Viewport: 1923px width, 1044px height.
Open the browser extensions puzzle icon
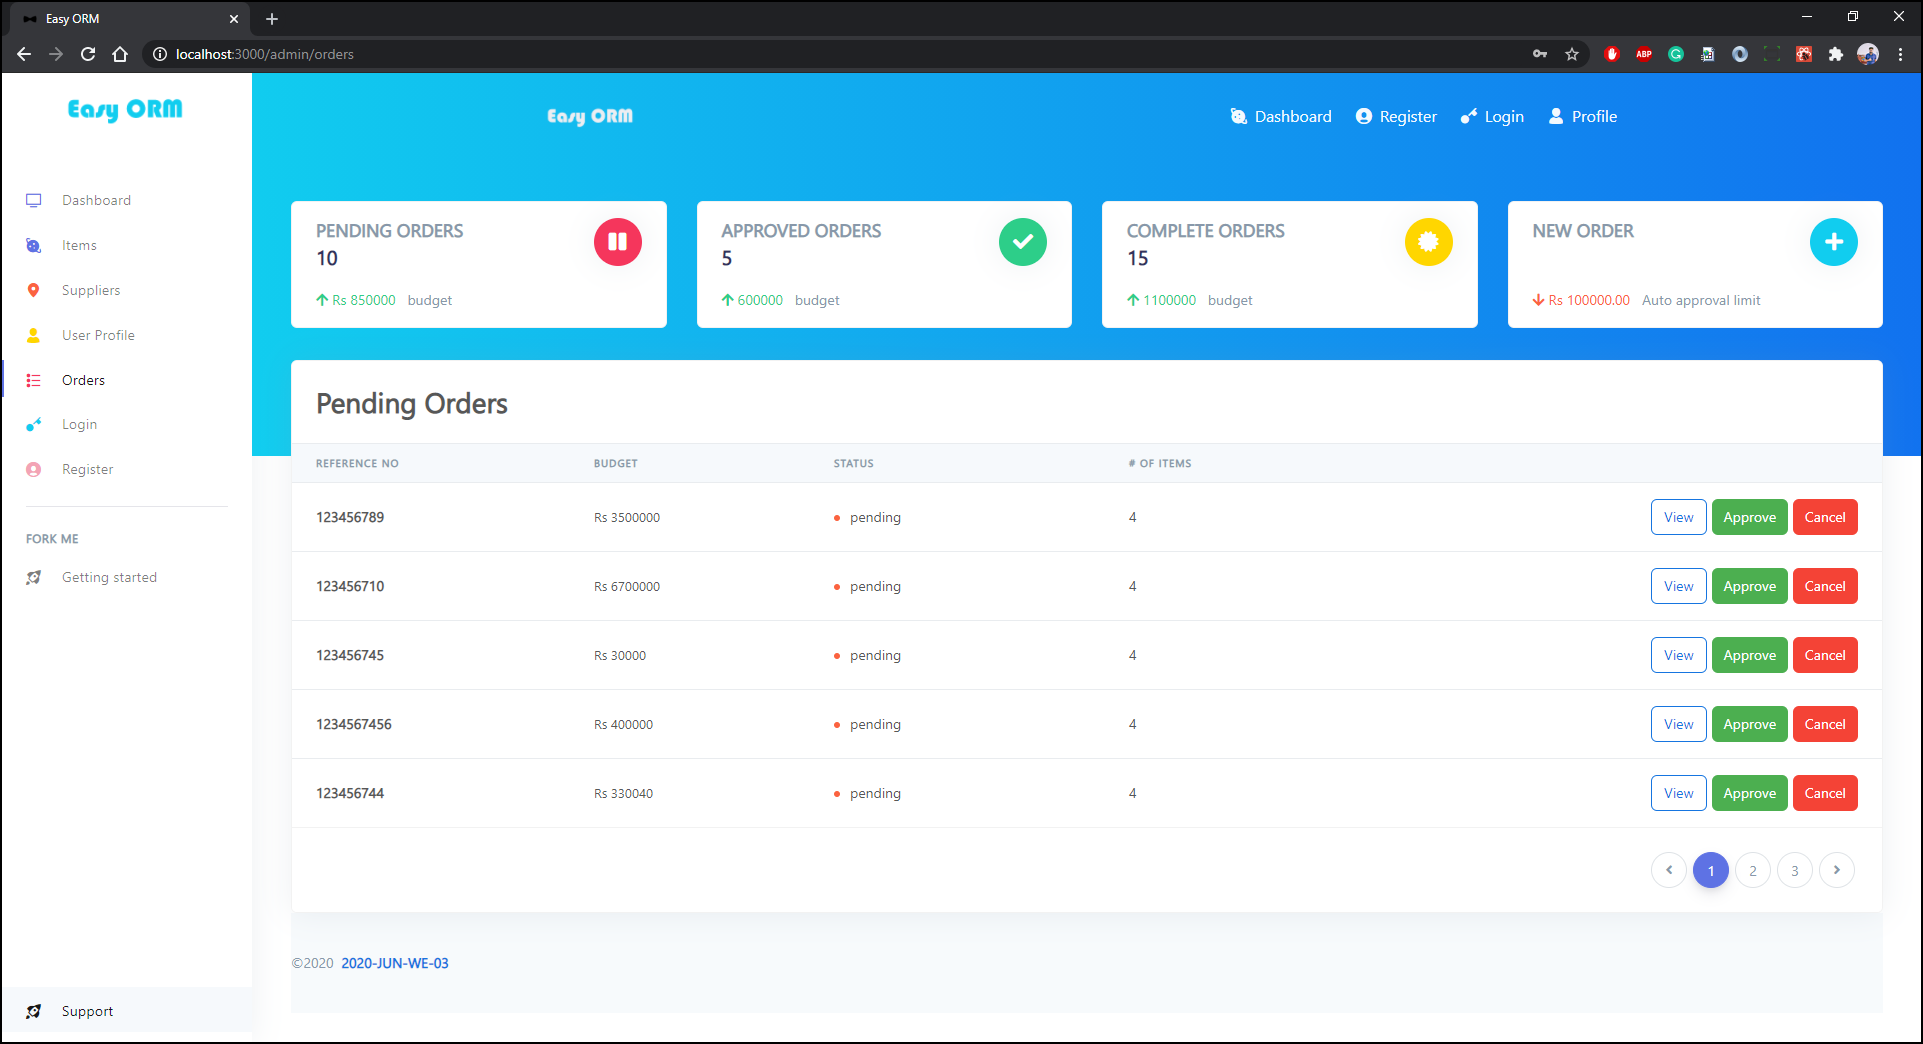1835,54
